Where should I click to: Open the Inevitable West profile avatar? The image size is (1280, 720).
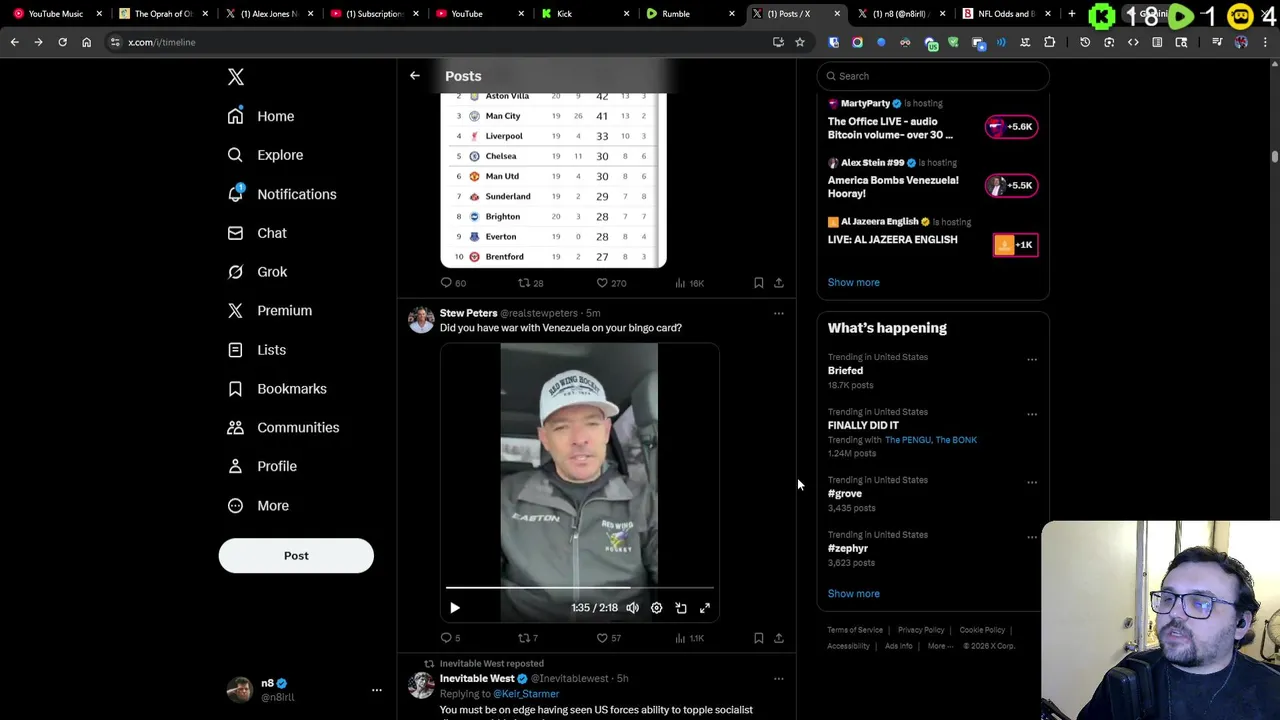coord(421,684)
